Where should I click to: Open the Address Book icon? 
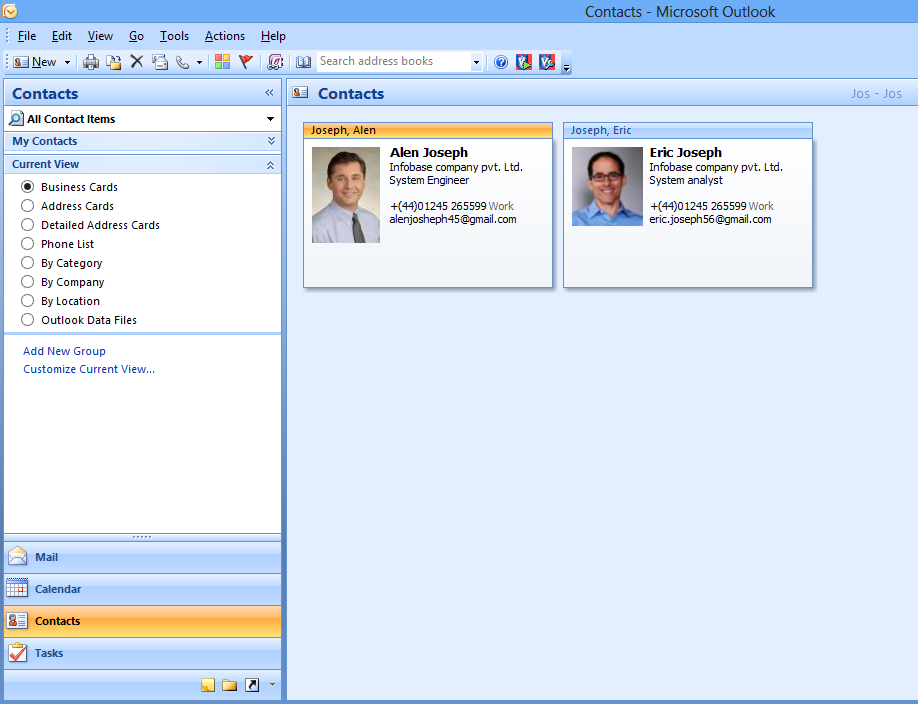point(303,62)
